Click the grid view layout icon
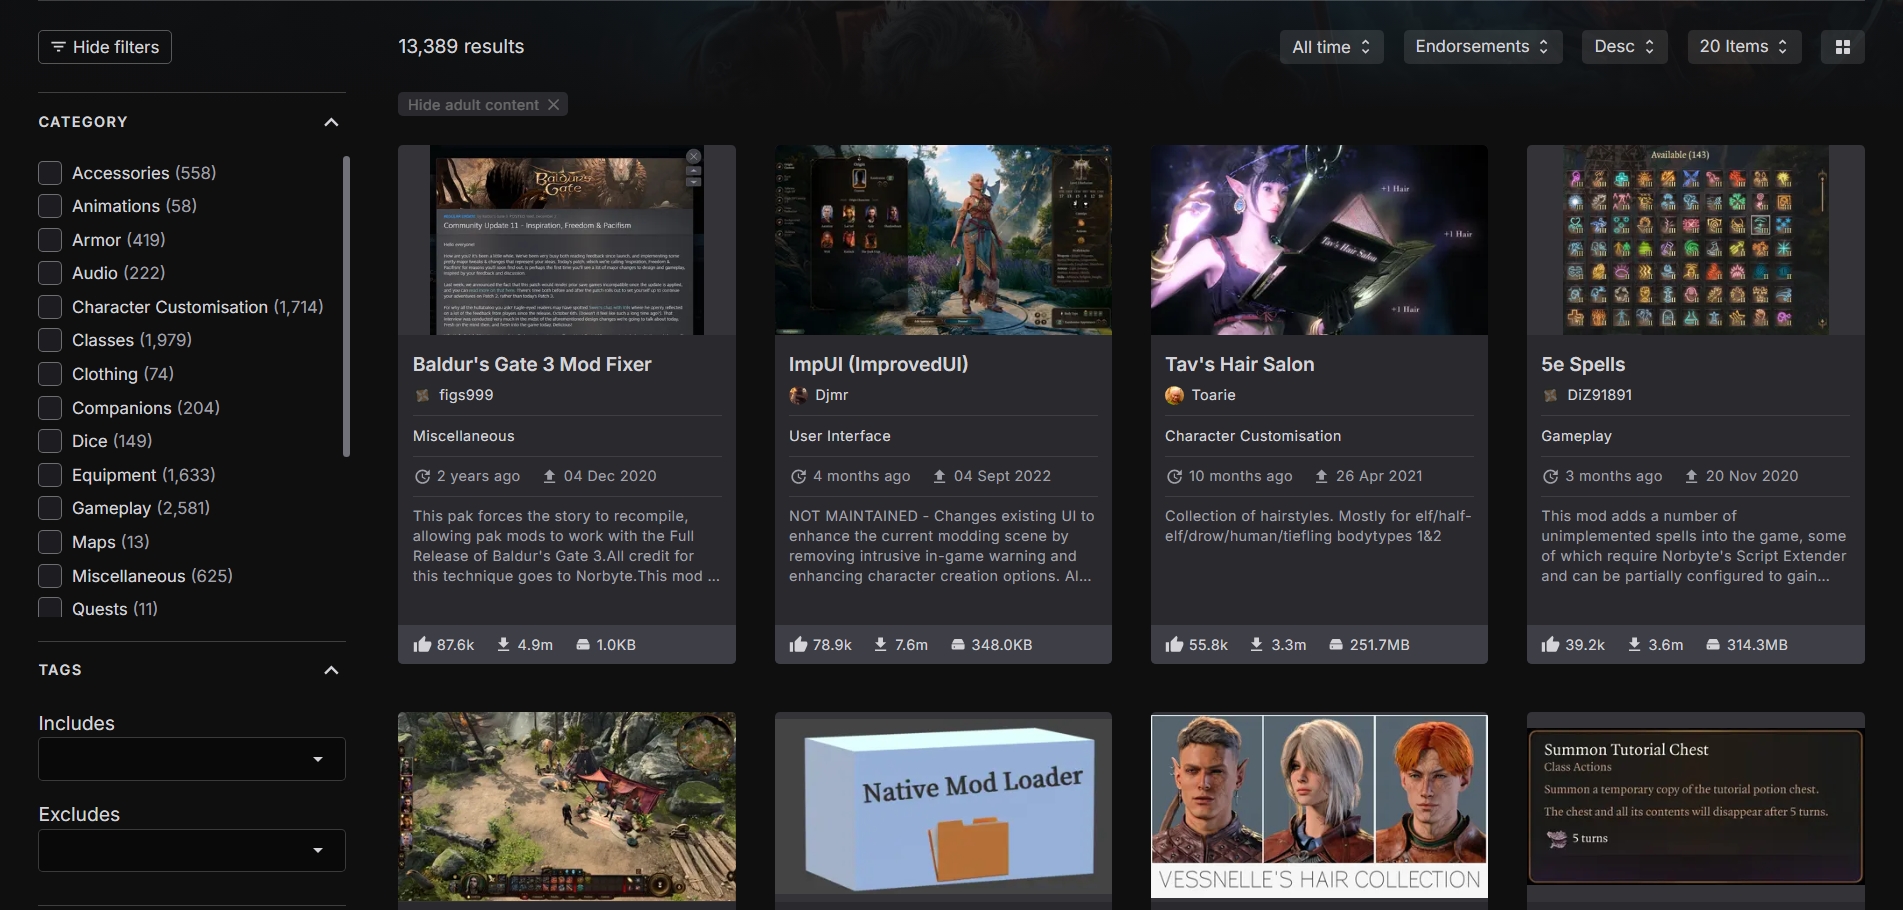1903x910 pixels. 1842,47
